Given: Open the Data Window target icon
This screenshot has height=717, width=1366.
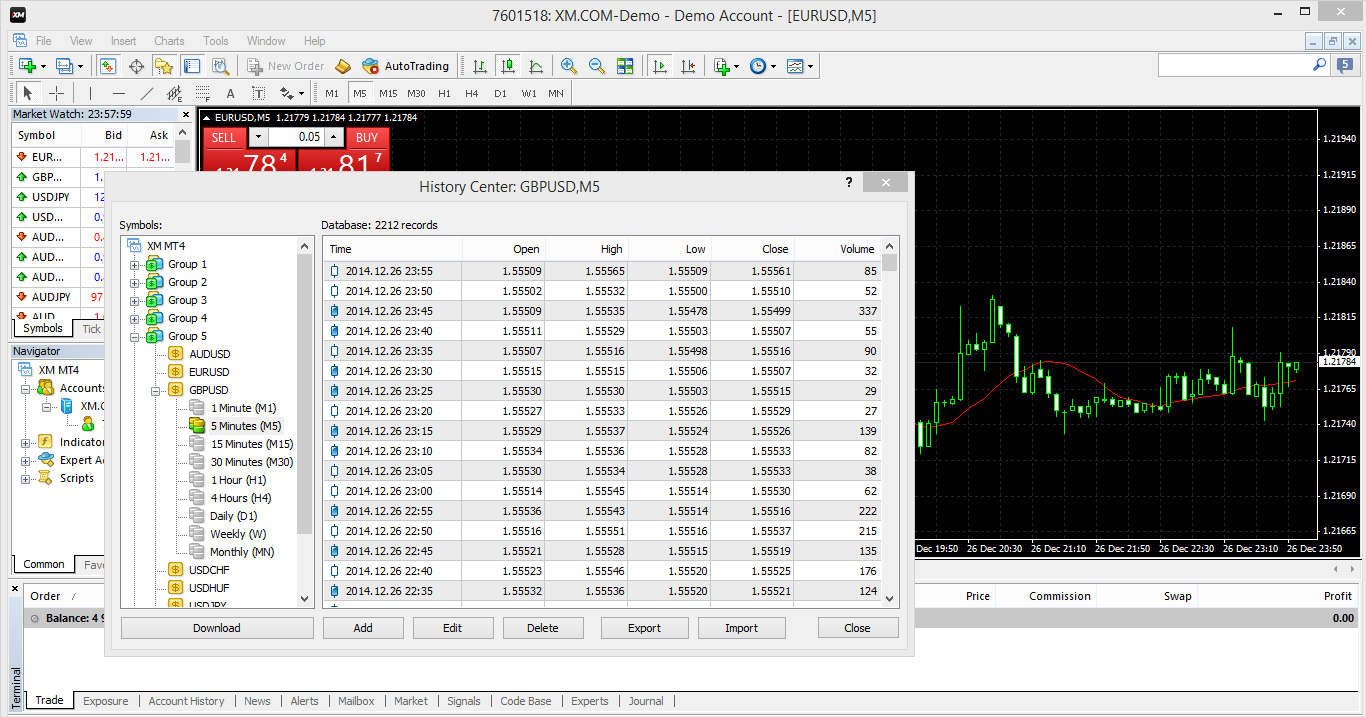Looking at the screenshot, I should coord(136,66).
